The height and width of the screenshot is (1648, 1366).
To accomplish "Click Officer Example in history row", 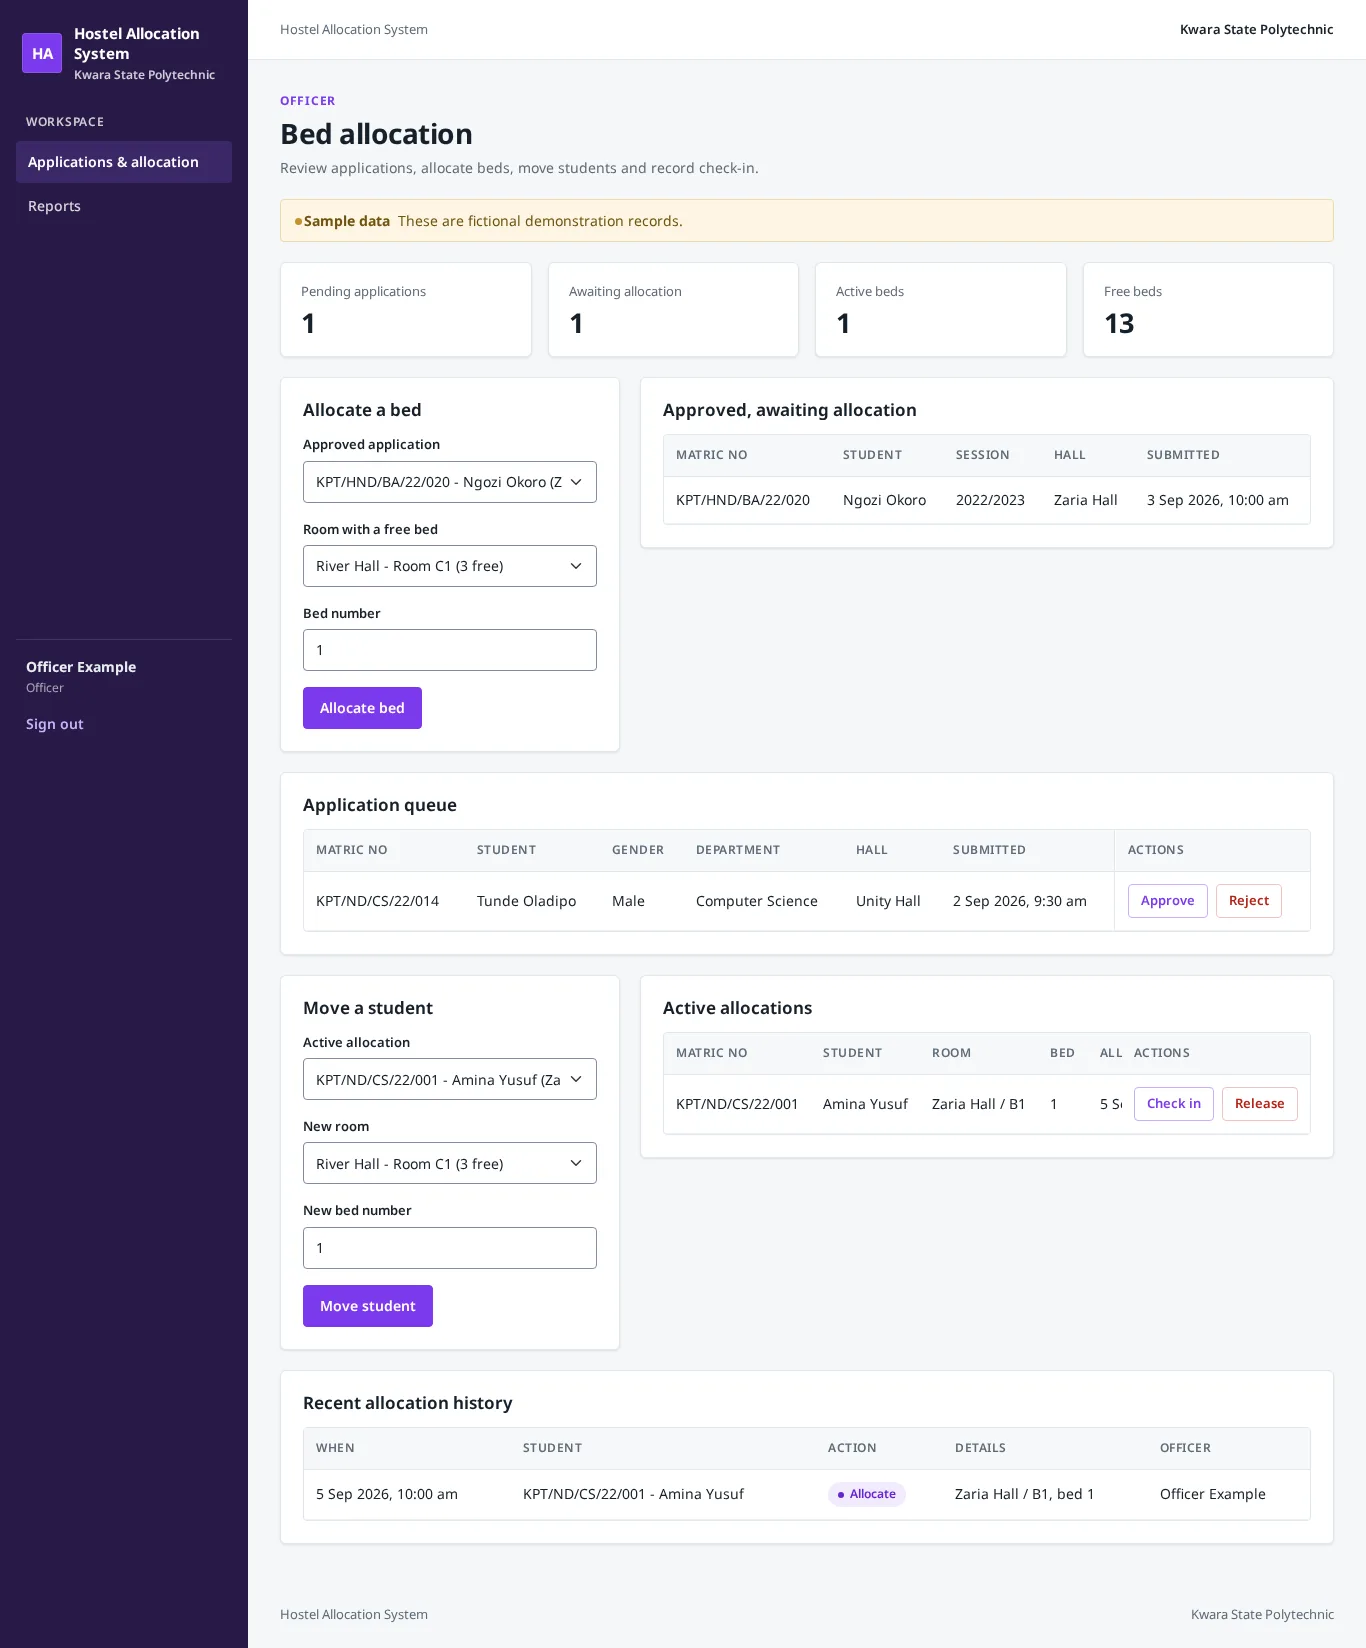I will 1213,1494.
